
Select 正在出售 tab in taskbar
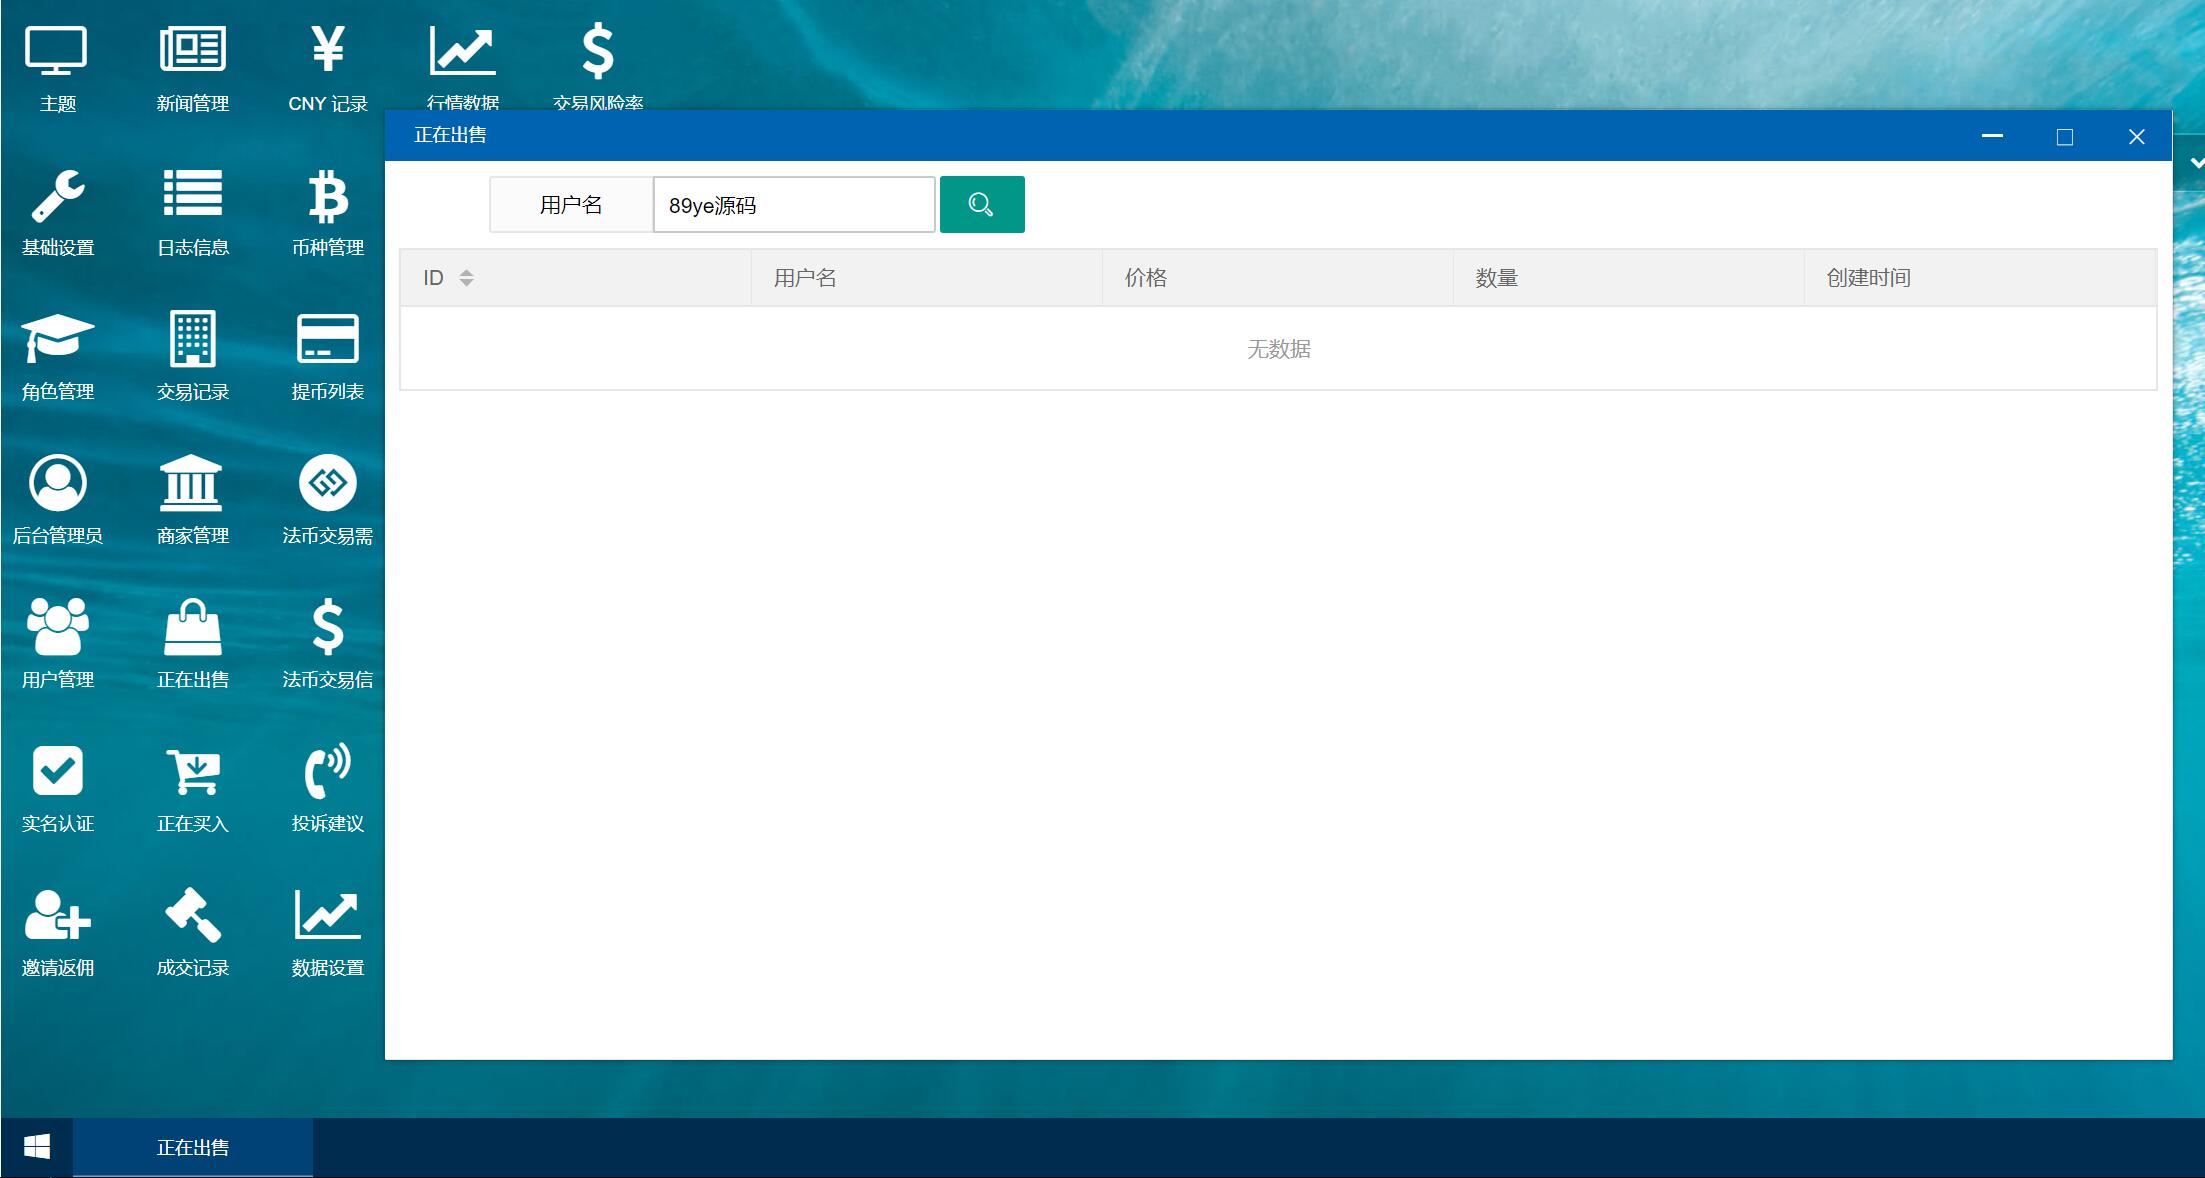click(193, 1147)
